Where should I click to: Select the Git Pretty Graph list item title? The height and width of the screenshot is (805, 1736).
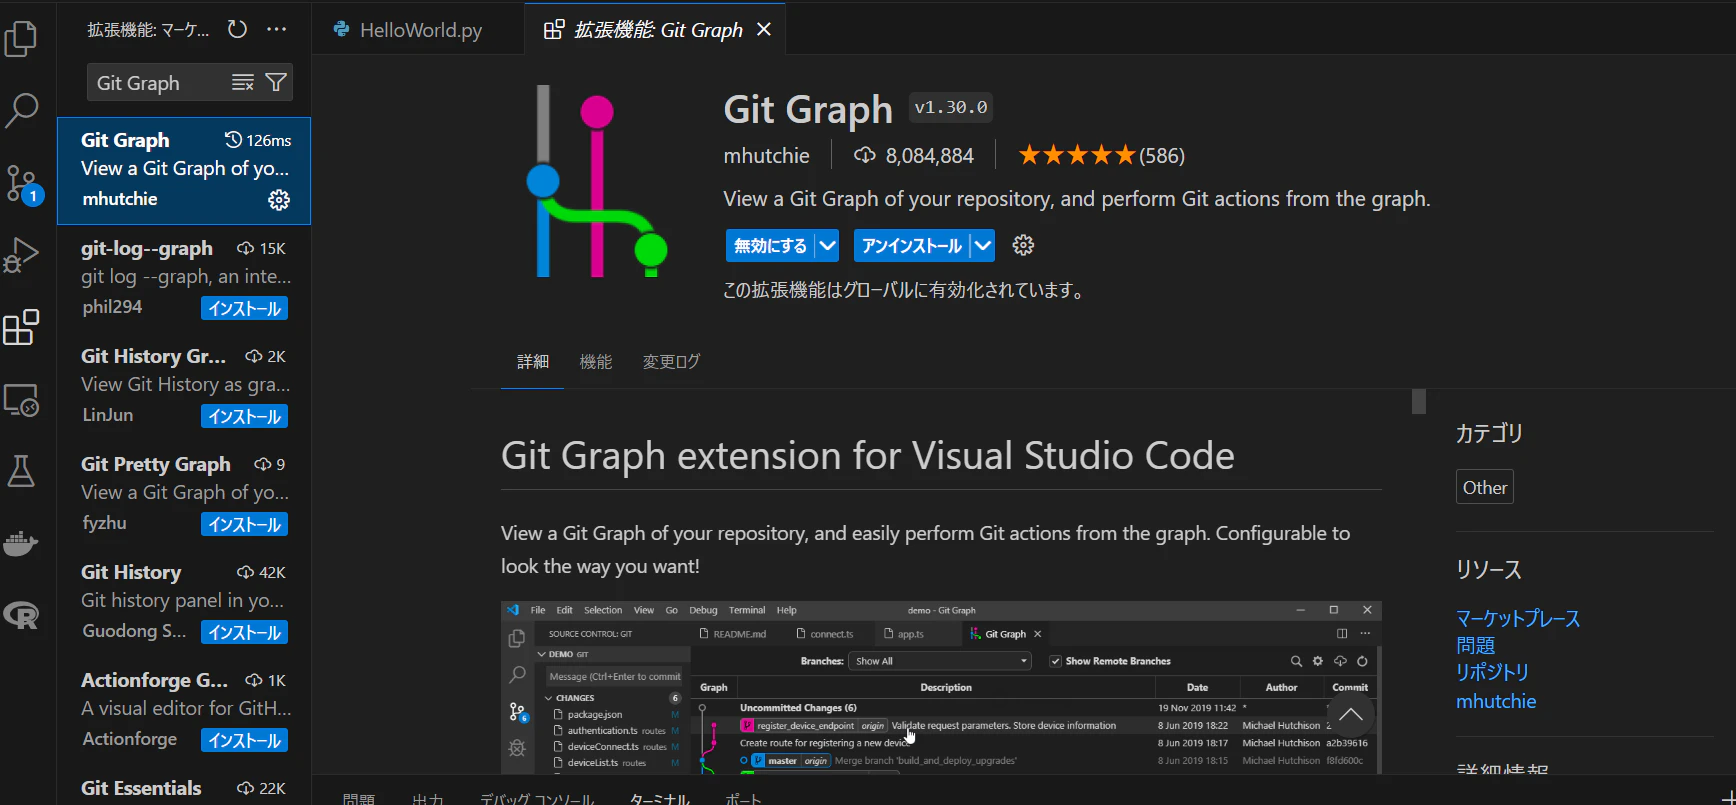click(x=156, y=465)
